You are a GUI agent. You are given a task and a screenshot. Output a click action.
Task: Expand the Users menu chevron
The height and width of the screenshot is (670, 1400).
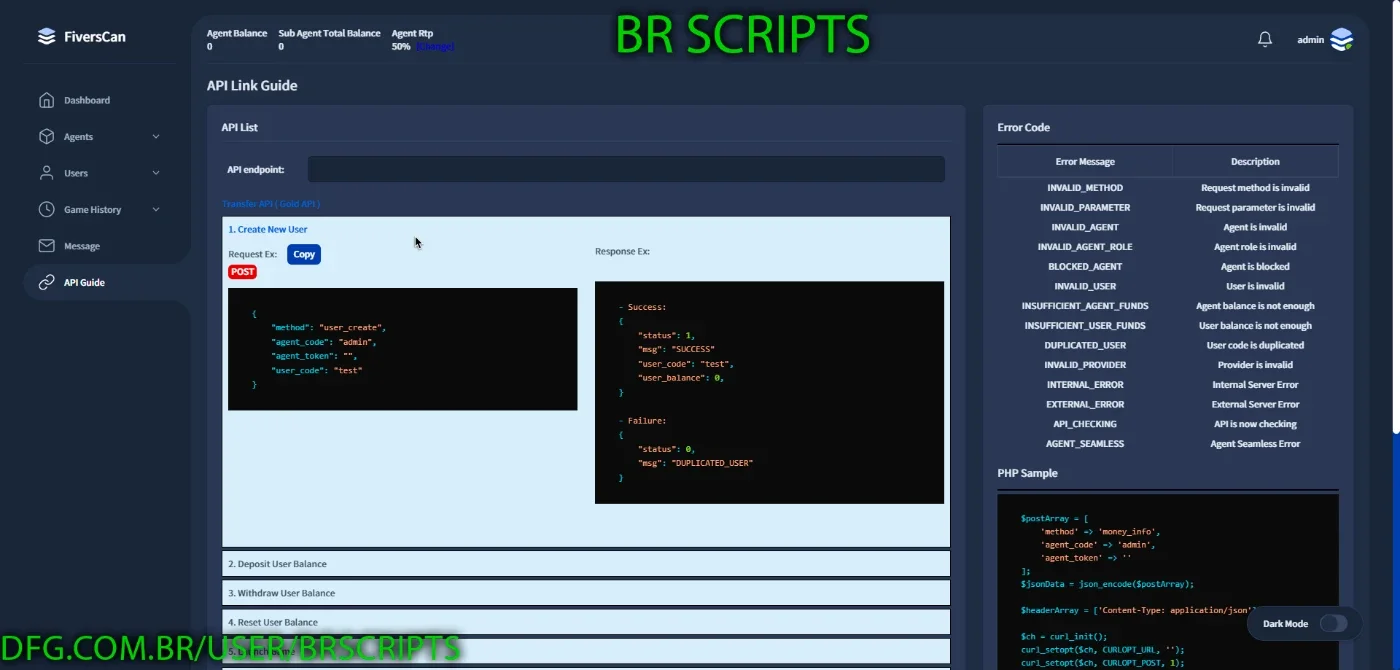(x=156, y=173)
